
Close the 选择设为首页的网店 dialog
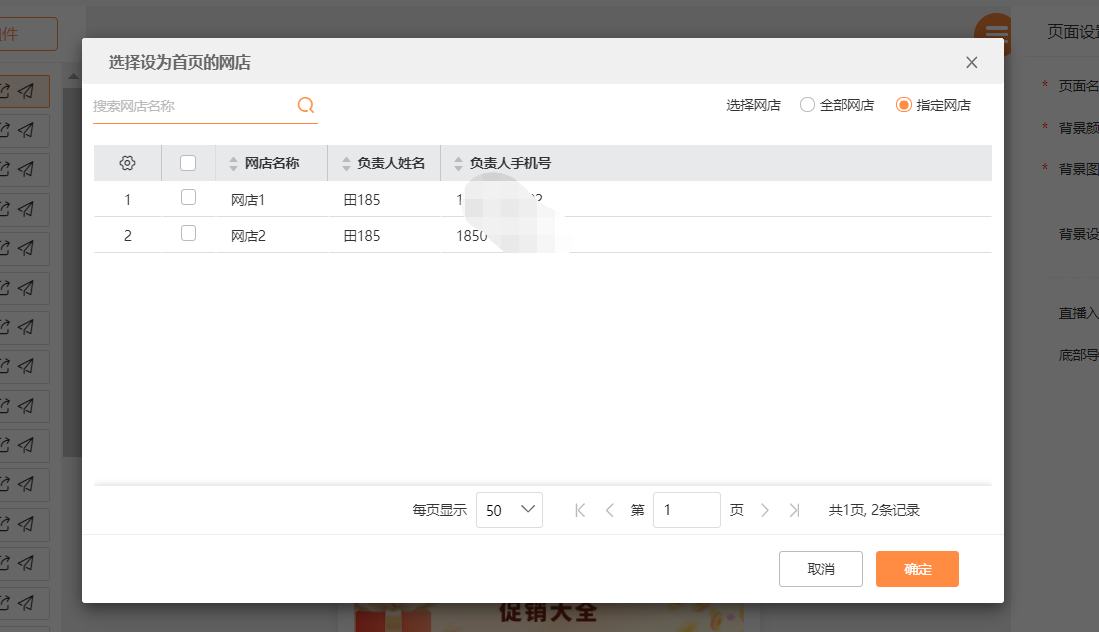click(971, 62)
